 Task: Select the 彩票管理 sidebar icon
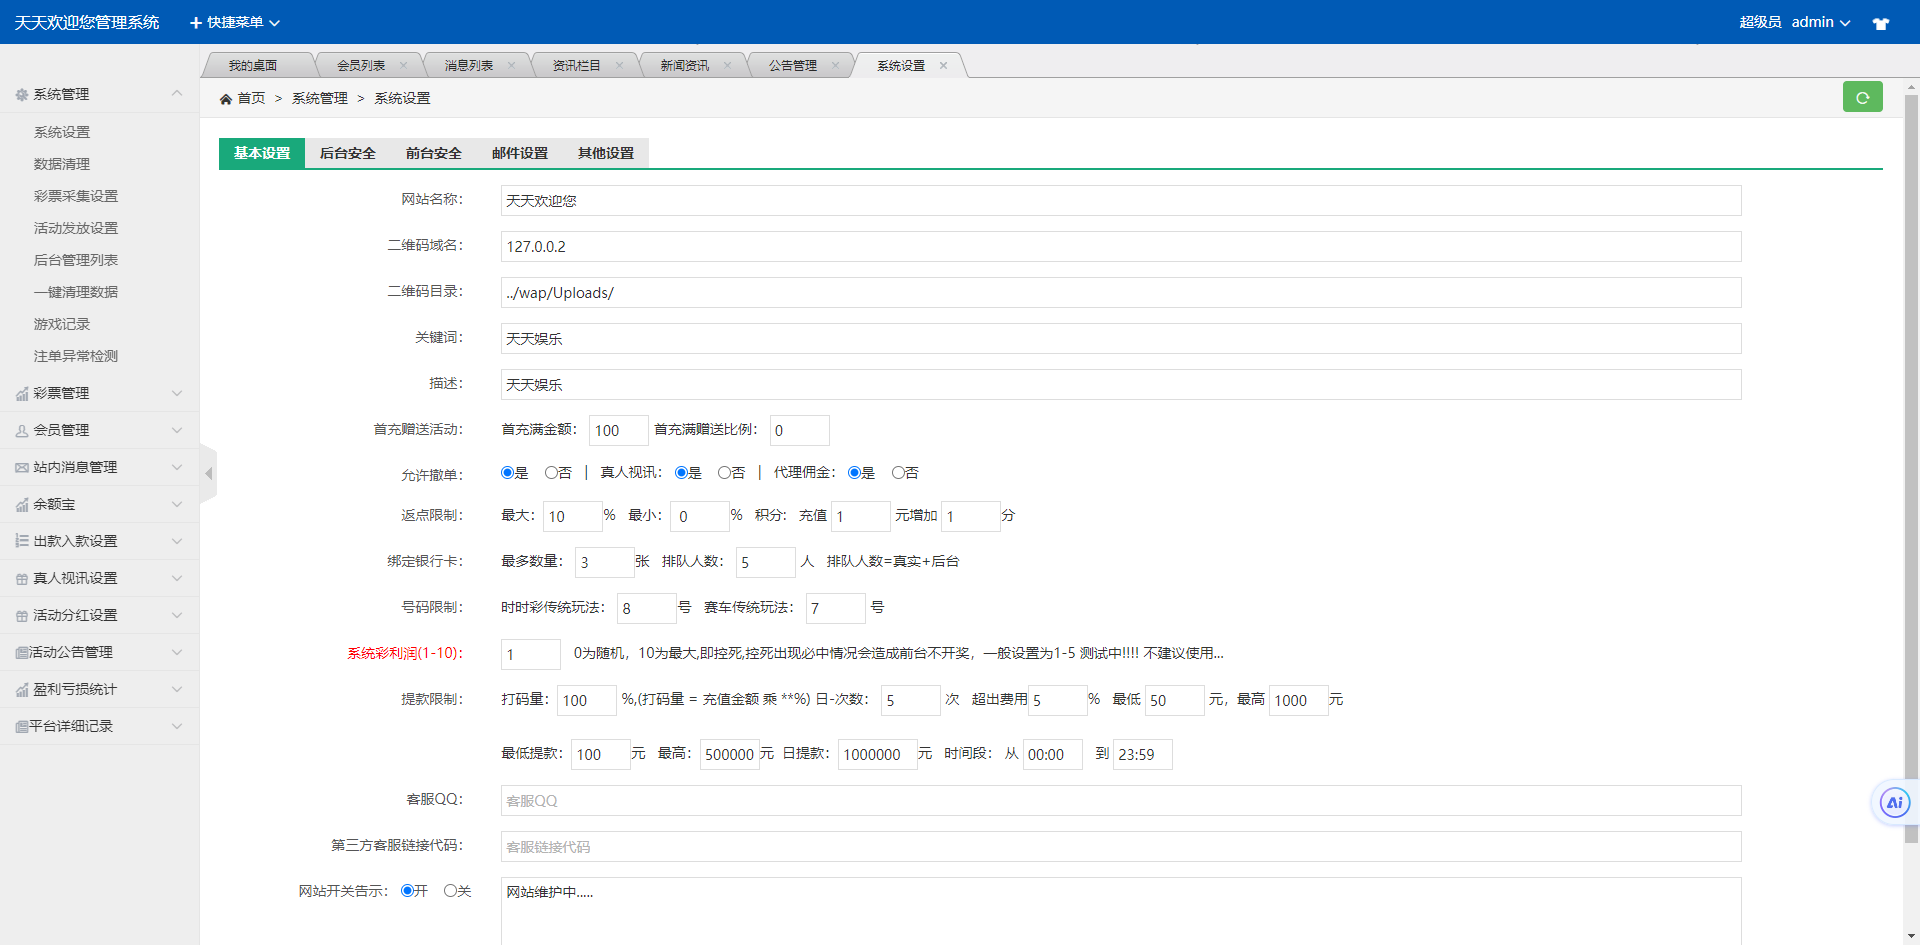click(x=21, y=393)
